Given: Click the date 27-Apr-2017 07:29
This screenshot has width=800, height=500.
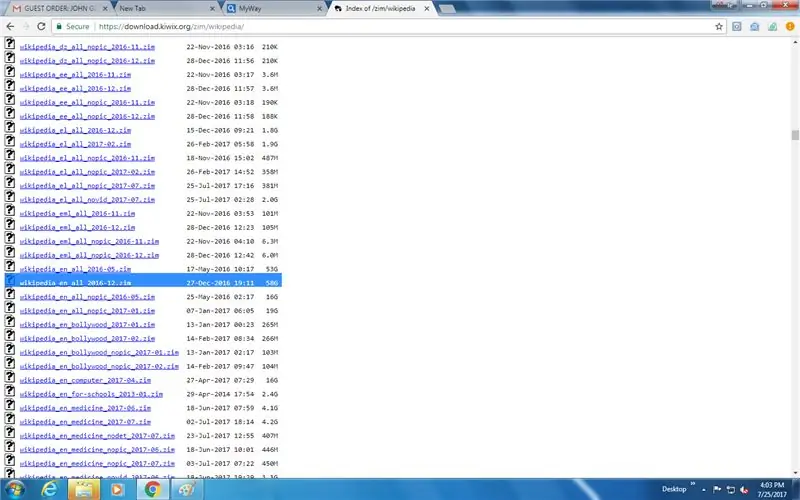Looking at the screenshot, I should pyautogui.click(x=220, y=380).
